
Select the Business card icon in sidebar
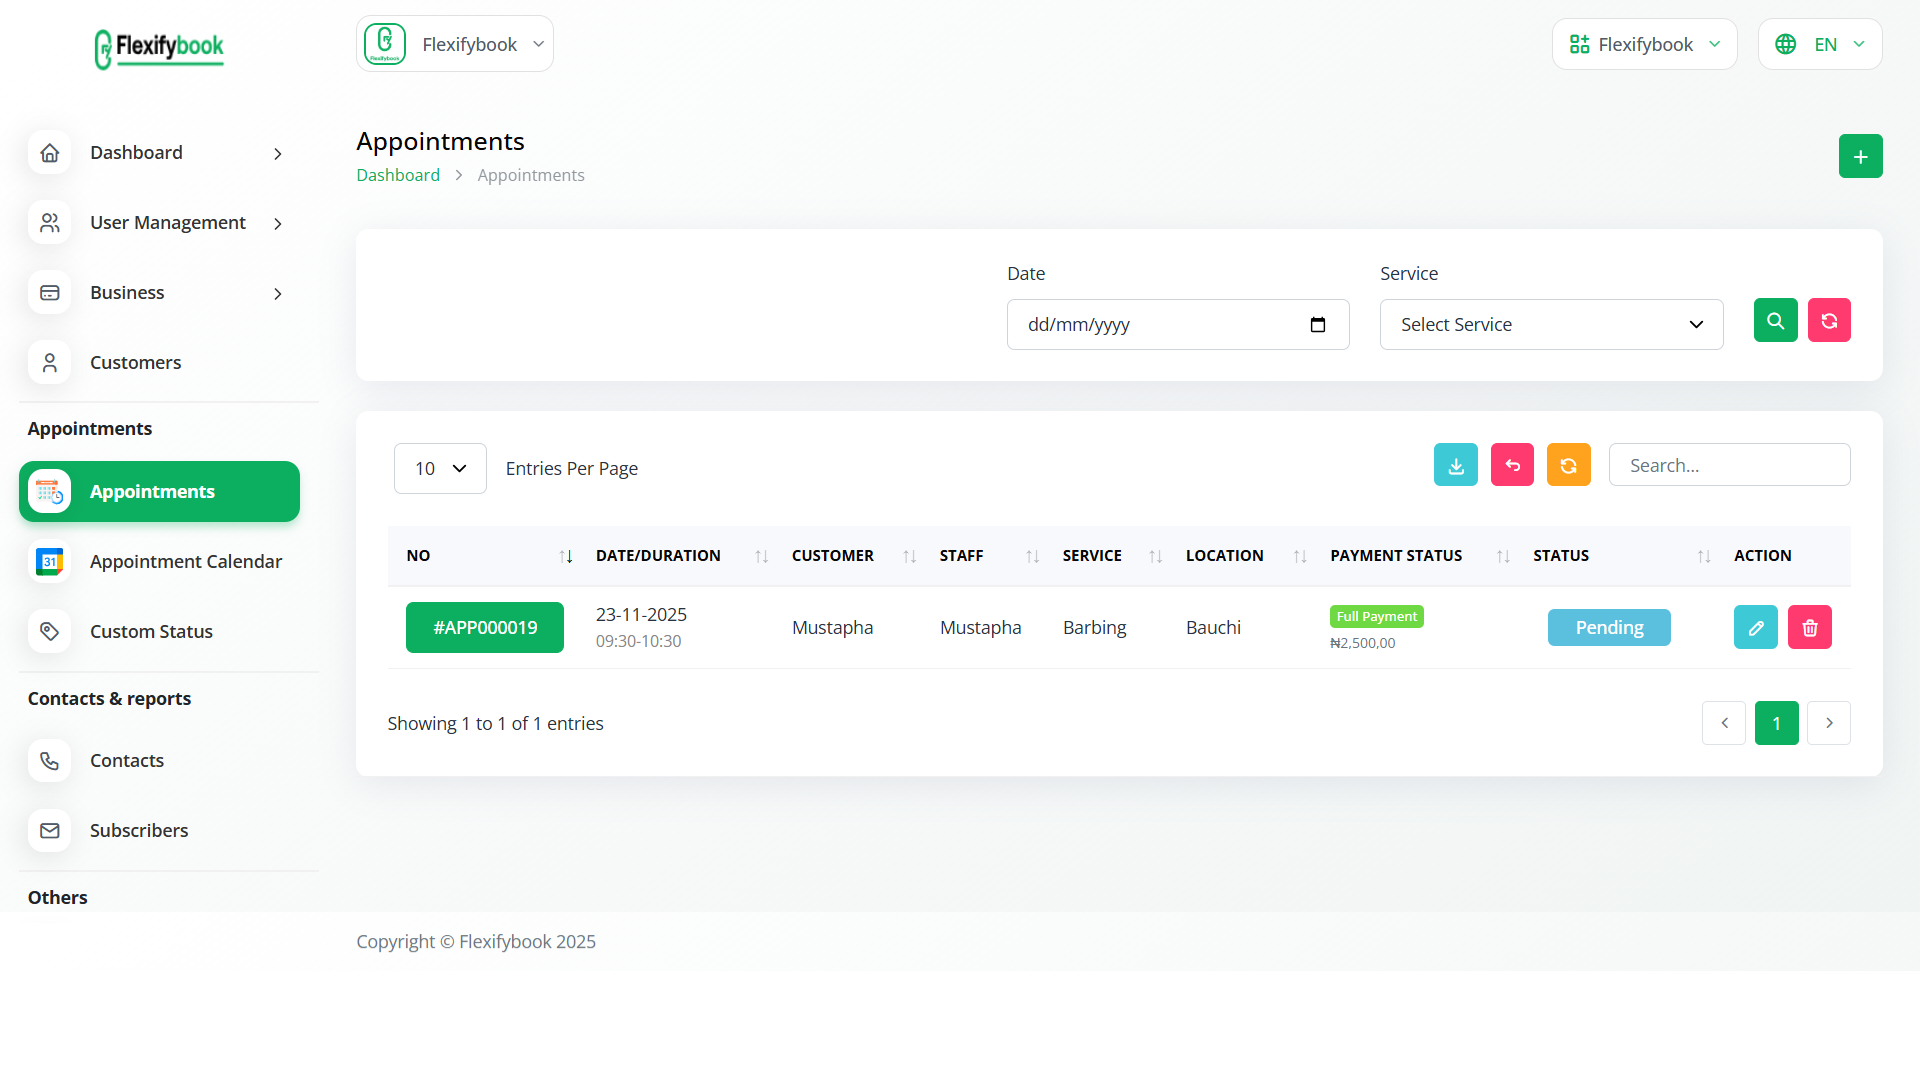(x=50, y=292)
